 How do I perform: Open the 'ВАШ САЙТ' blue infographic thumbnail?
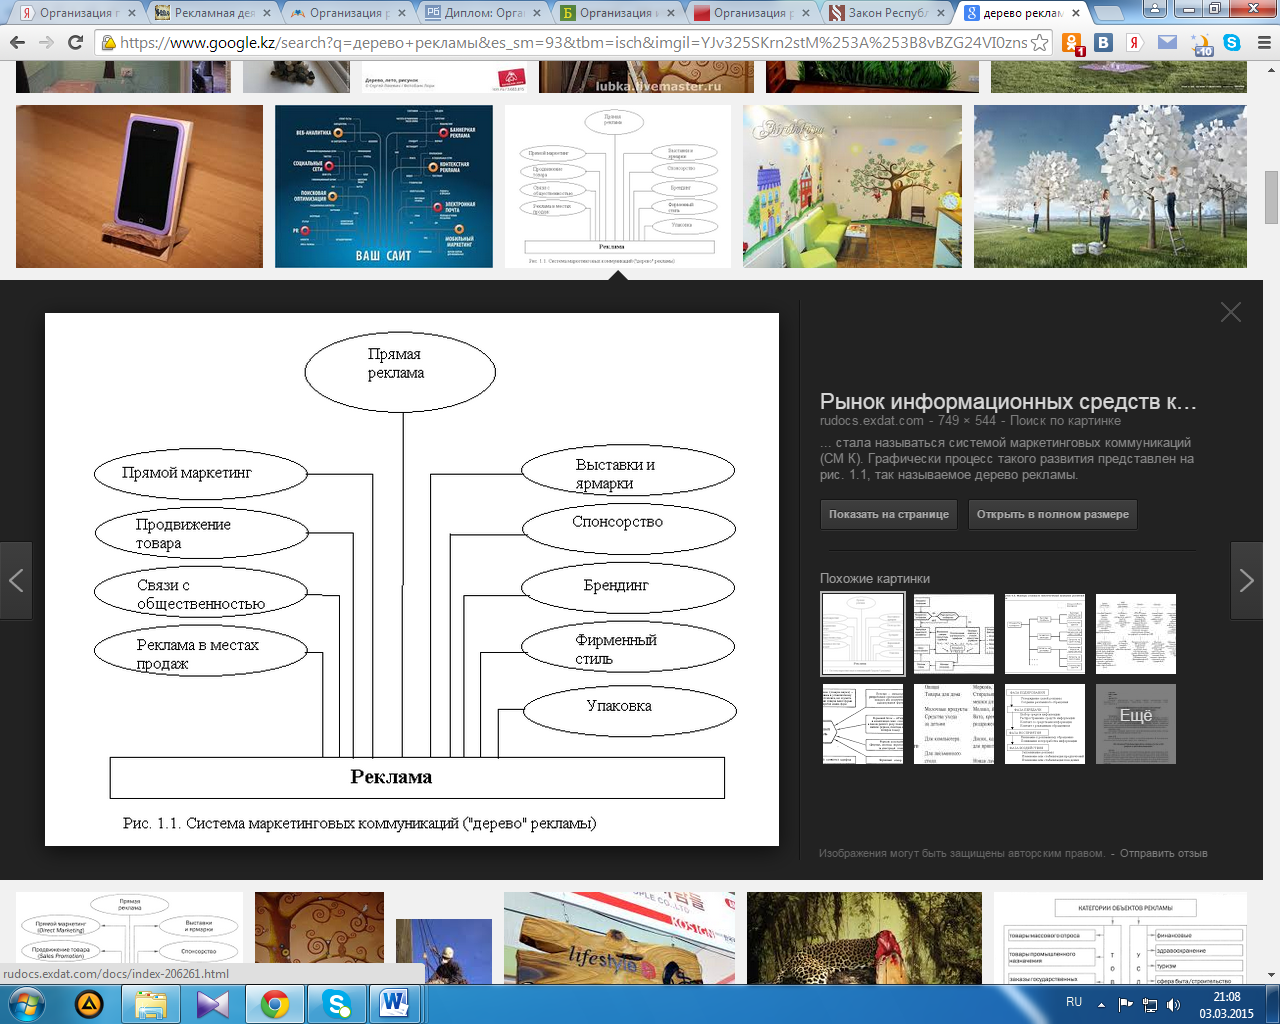tap(384, 186)
